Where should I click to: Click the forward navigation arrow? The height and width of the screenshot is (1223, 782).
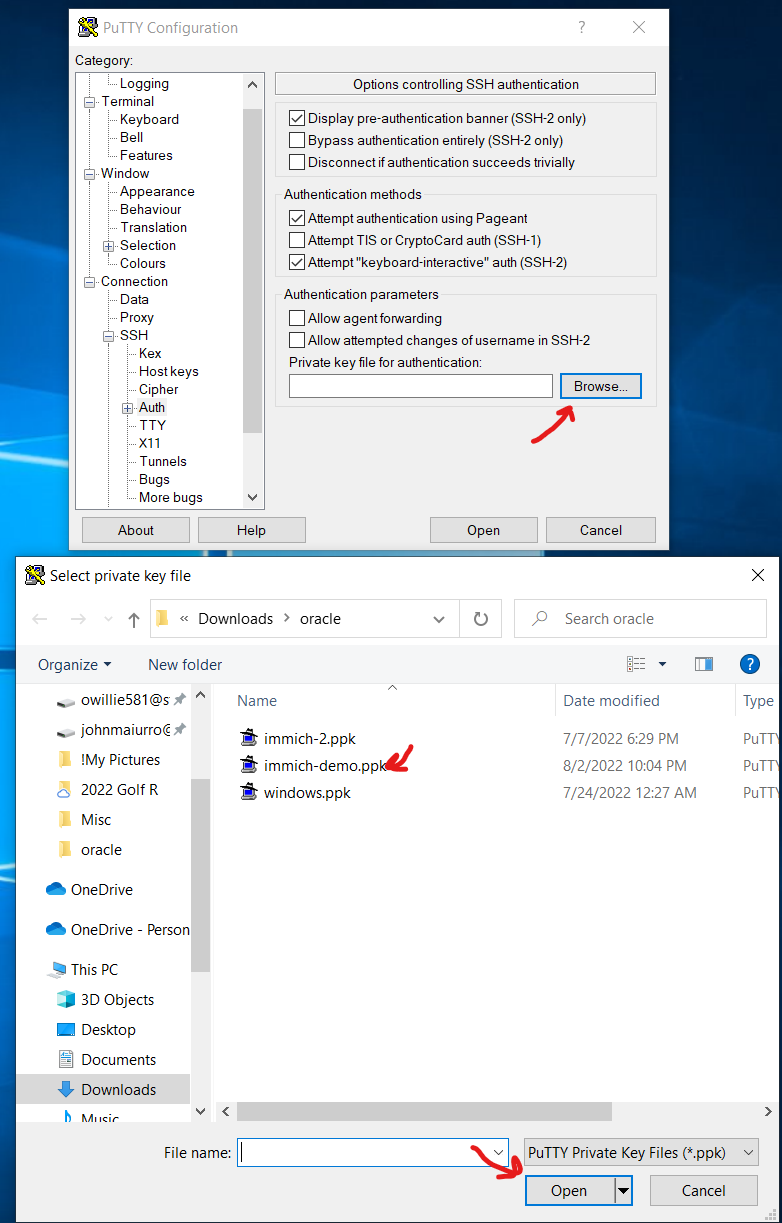(78, 620)
